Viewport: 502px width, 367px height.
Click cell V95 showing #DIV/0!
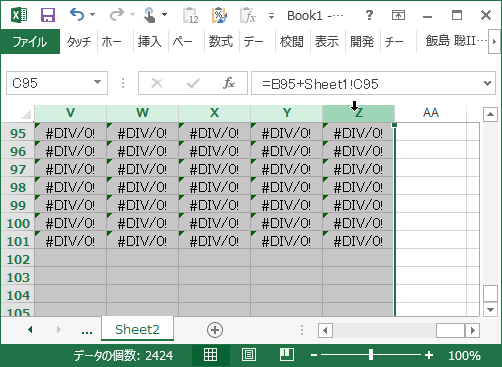tap(70, 133)
